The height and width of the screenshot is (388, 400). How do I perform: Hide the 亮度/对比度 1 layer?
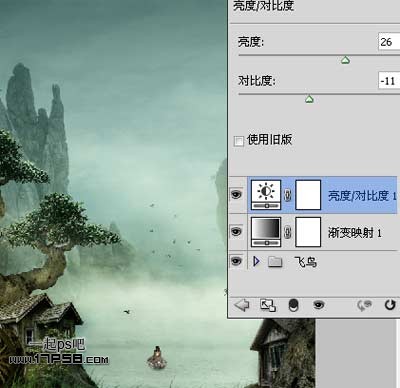pos(236,194)
